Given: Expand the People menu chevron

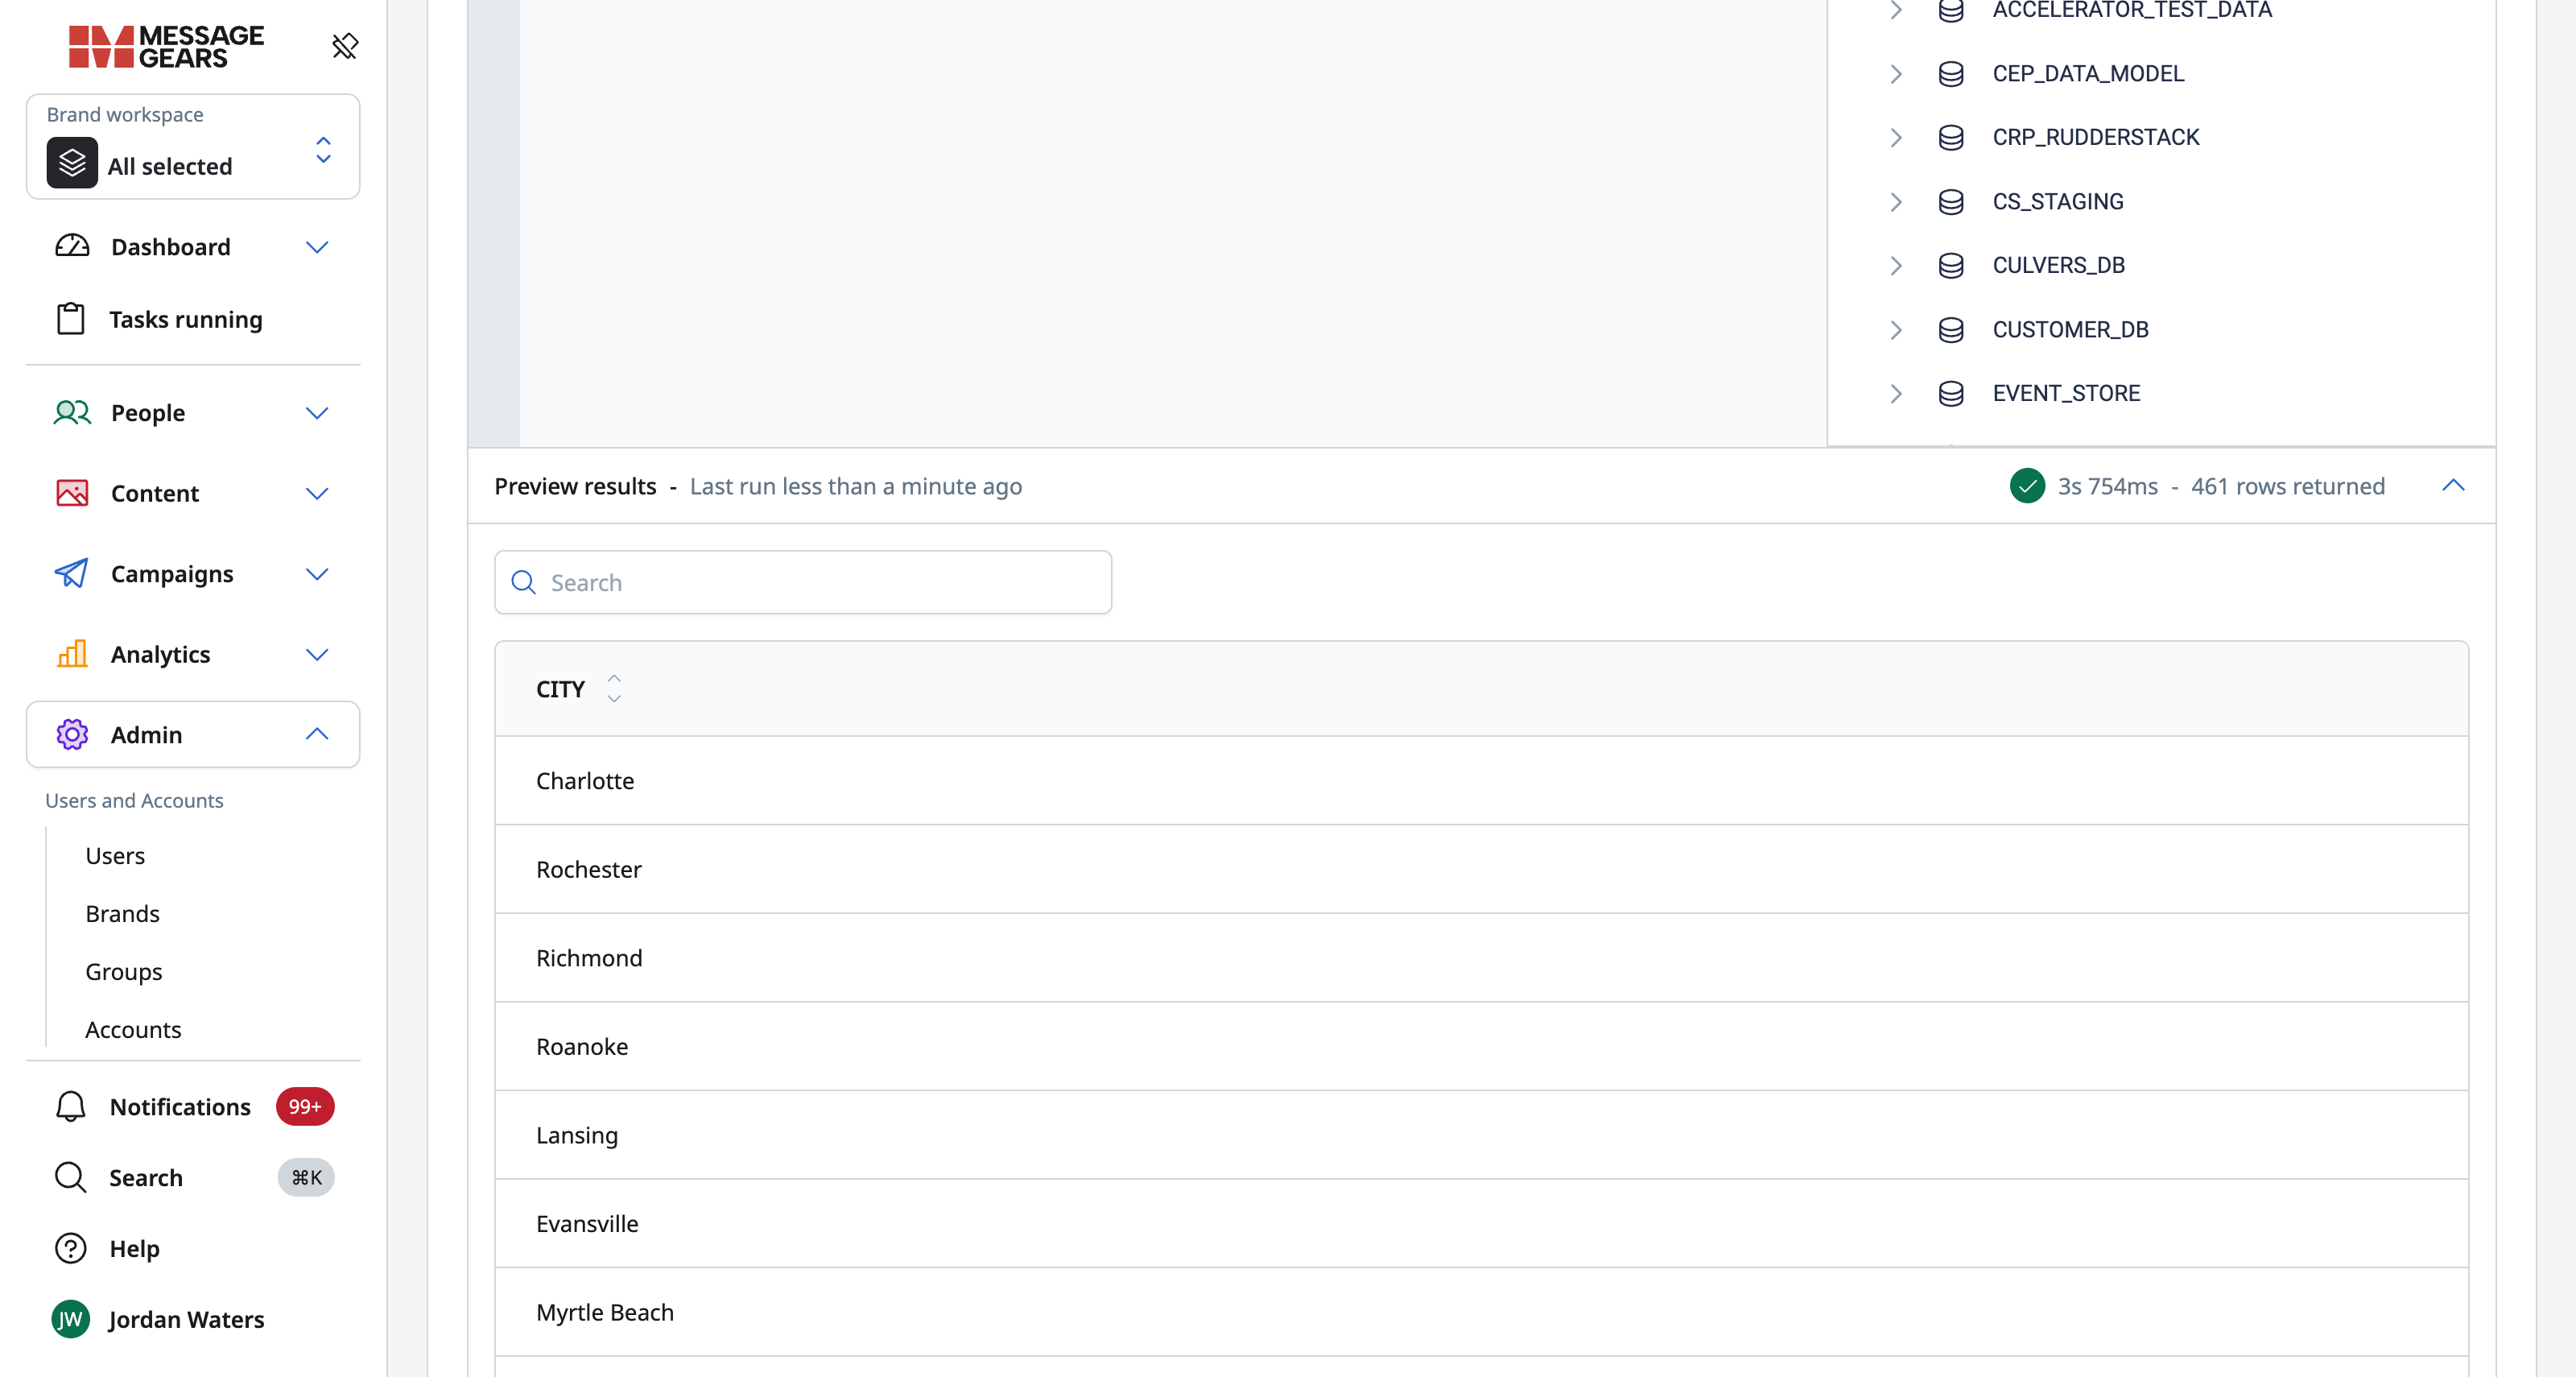Looking at the screenshot, I should pyautogui.click(x=317, y=413).
